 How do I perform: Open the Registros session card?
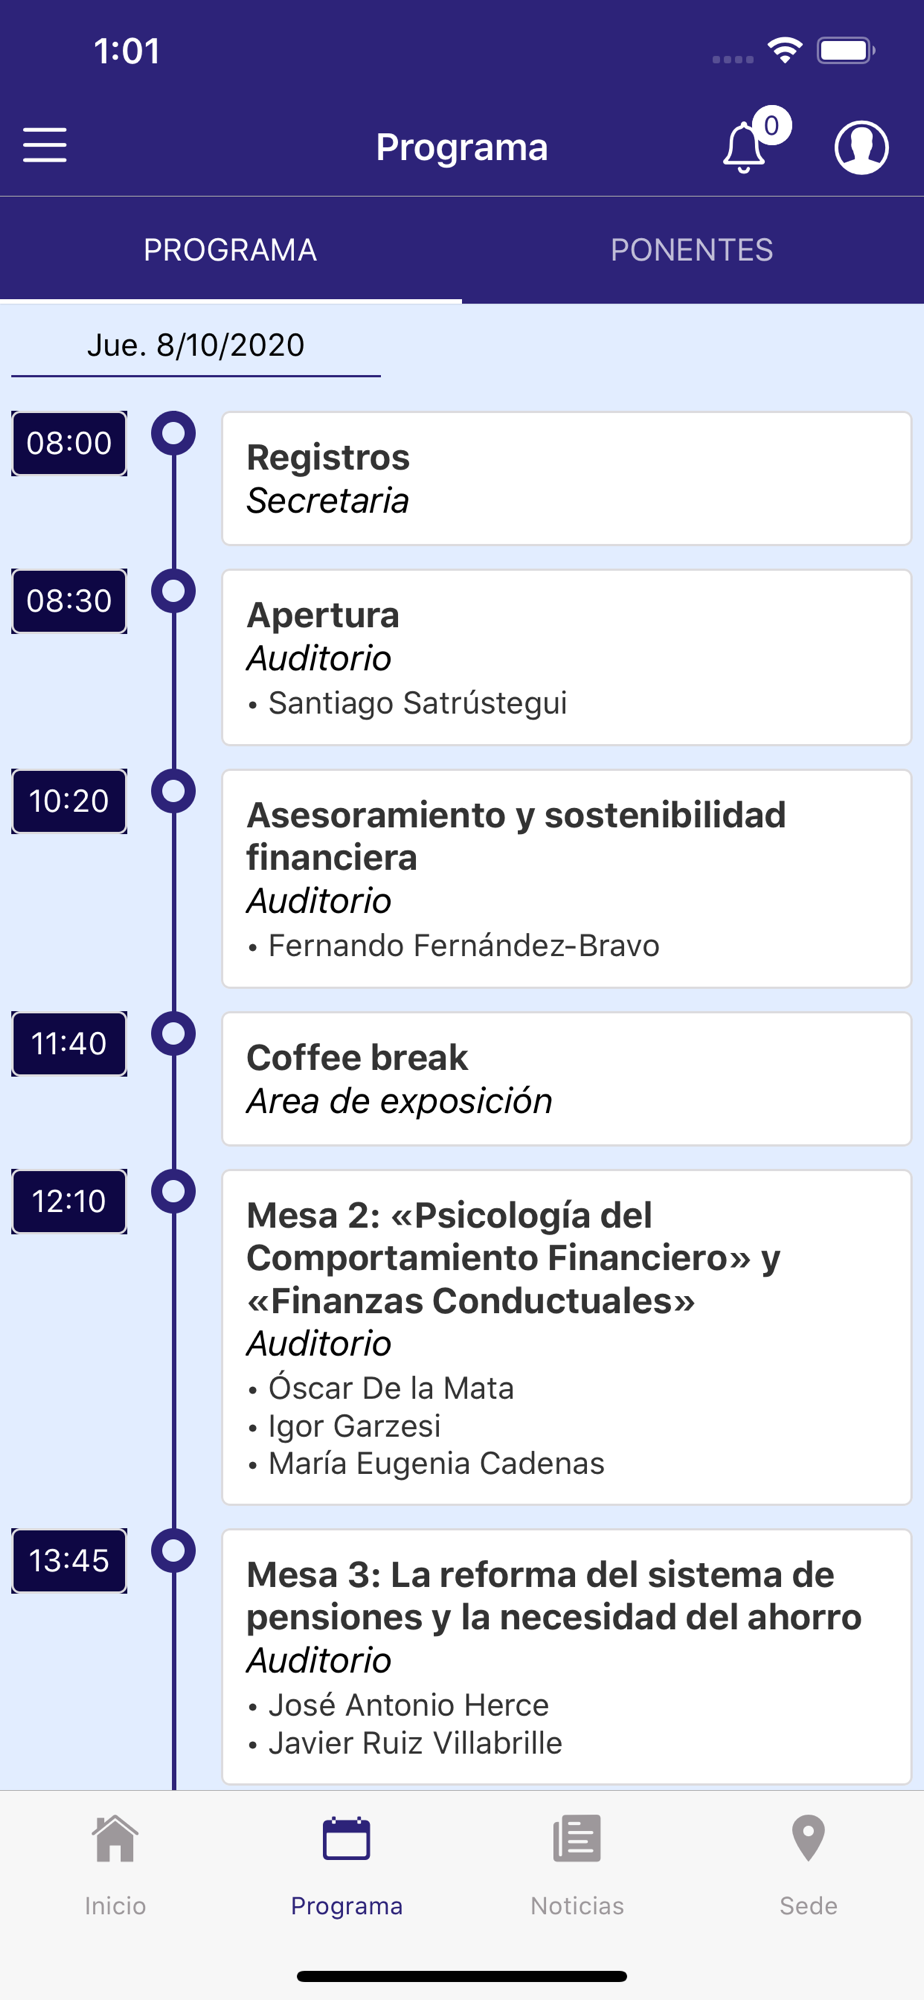[567, 479]
